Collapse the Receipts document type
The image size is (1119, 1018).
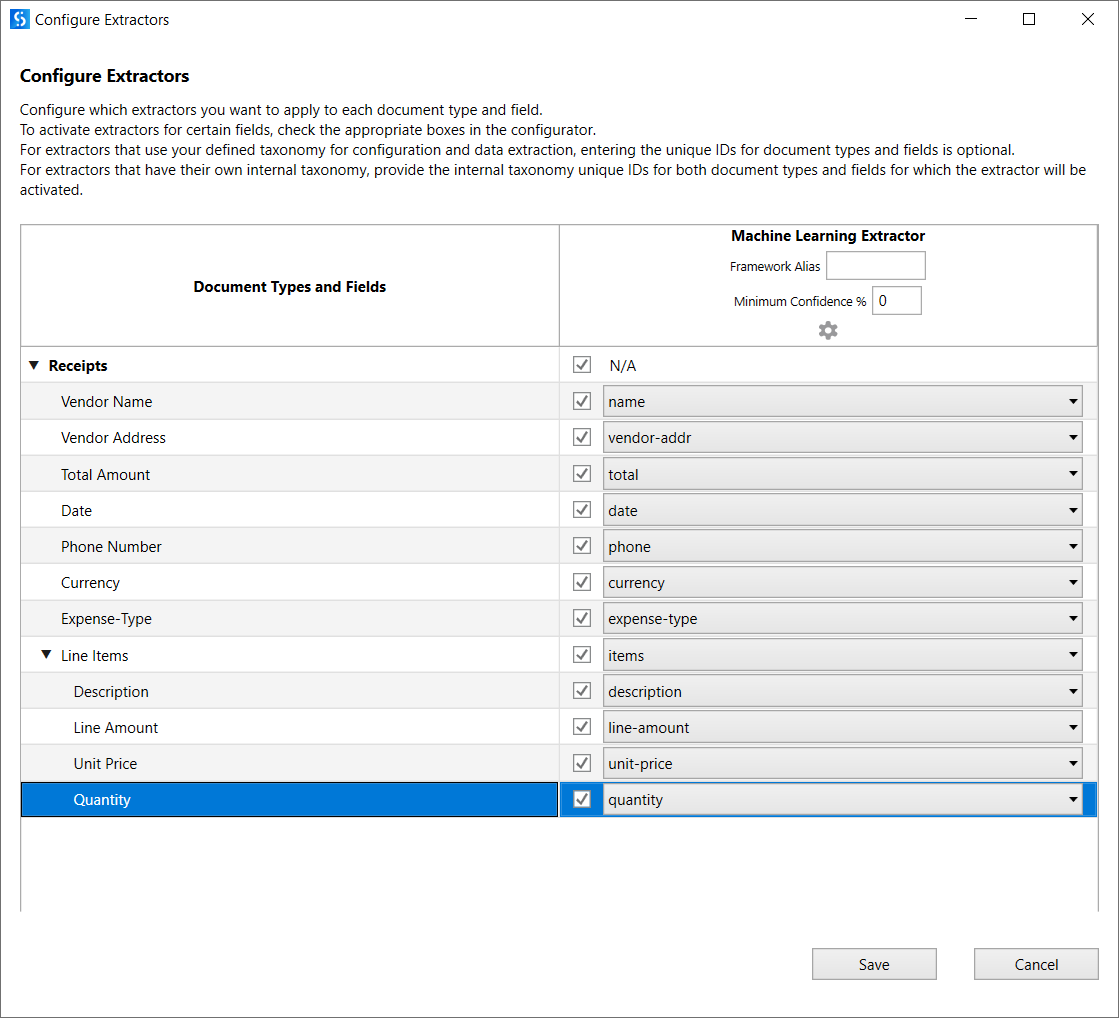click(35, 366)
